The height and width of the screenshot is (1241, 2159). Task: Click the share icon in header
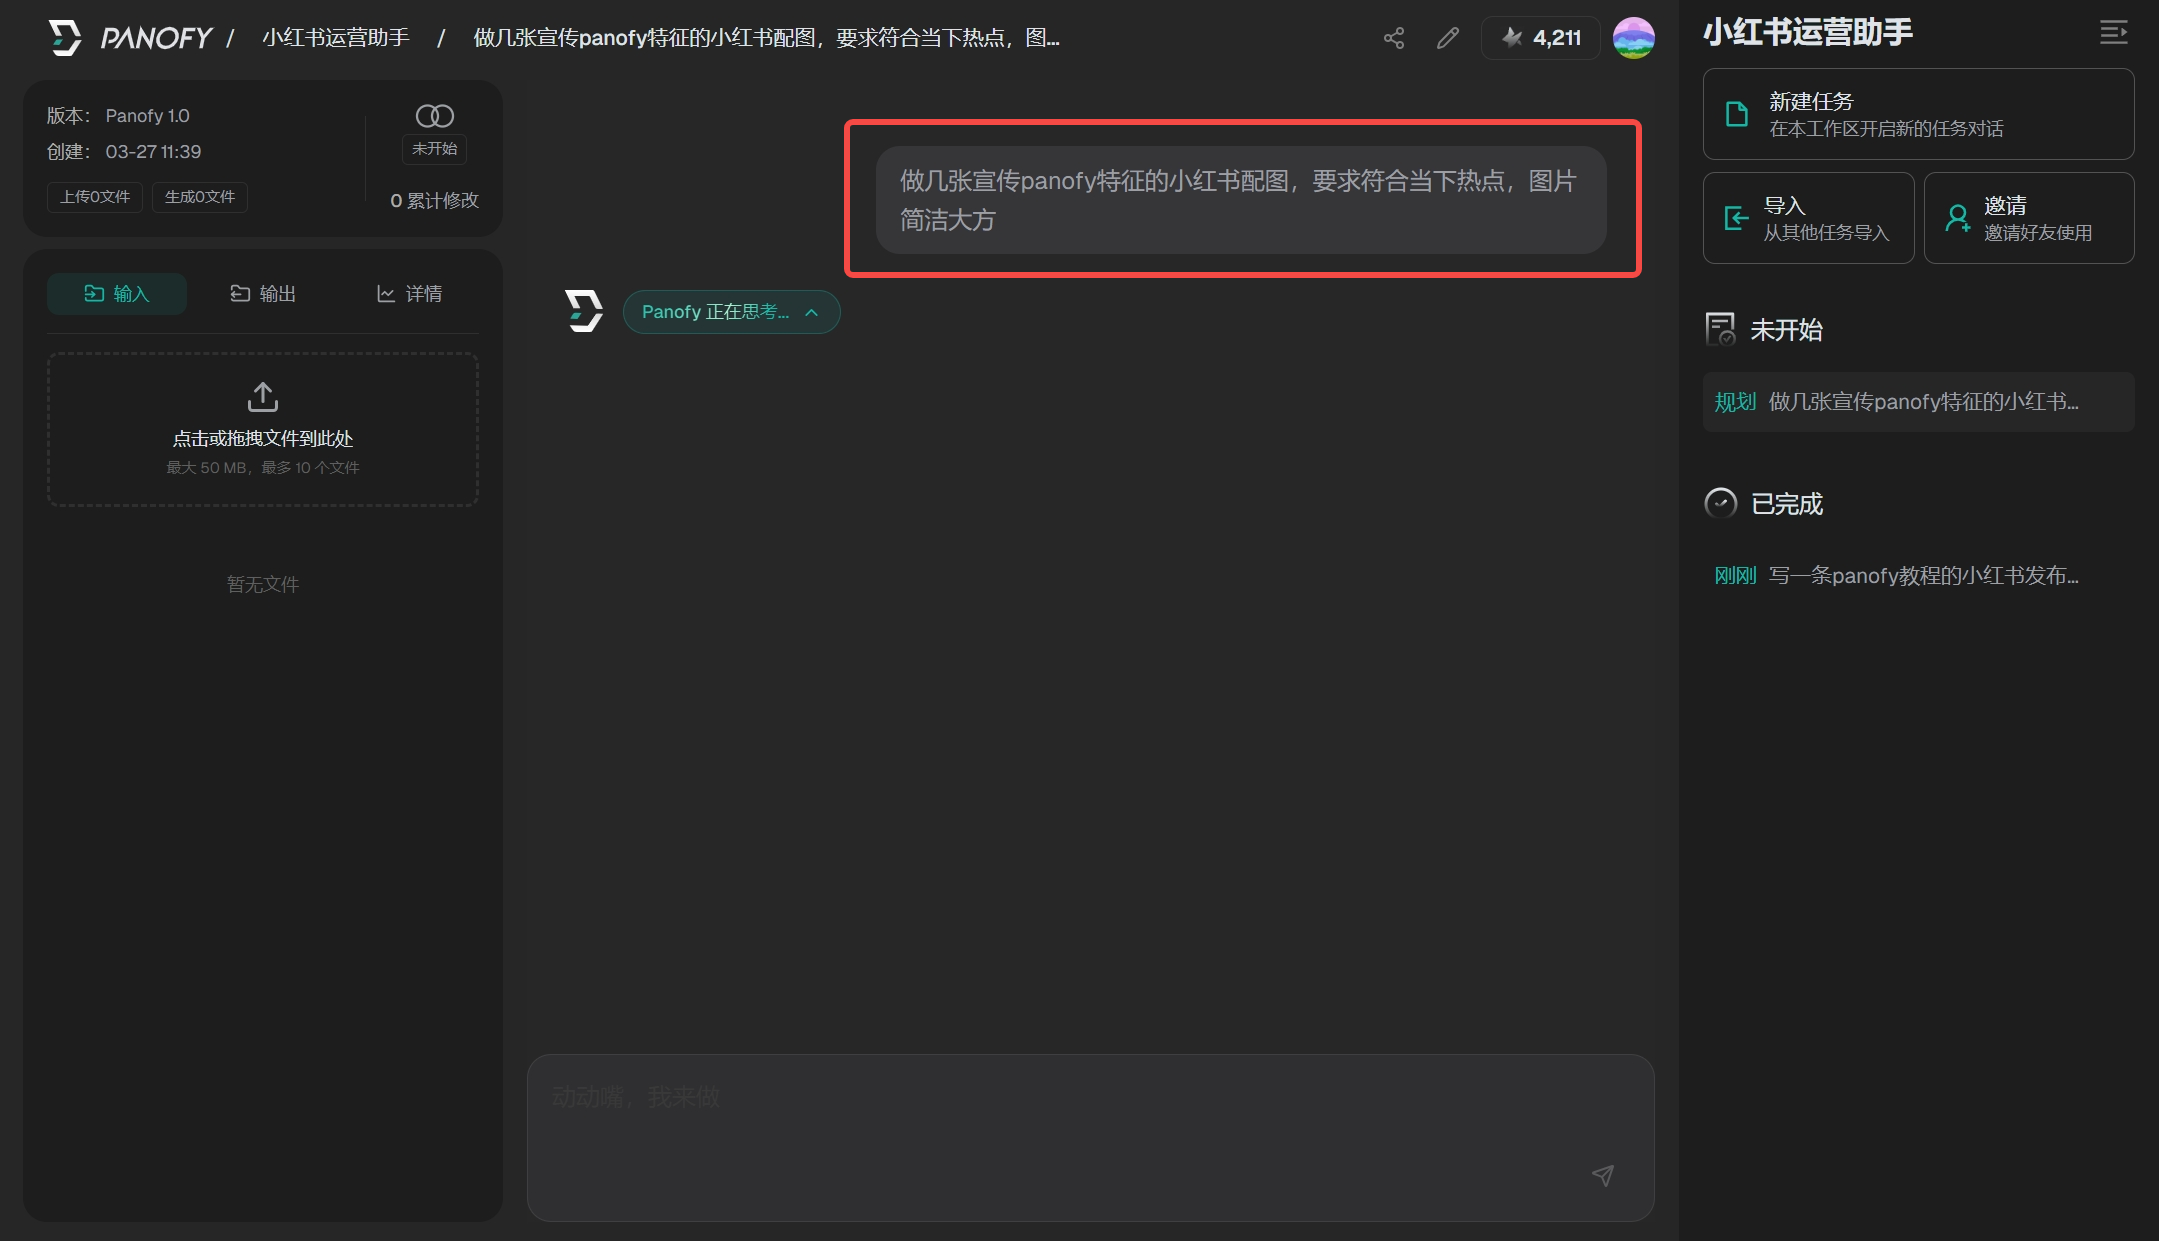1393,38
